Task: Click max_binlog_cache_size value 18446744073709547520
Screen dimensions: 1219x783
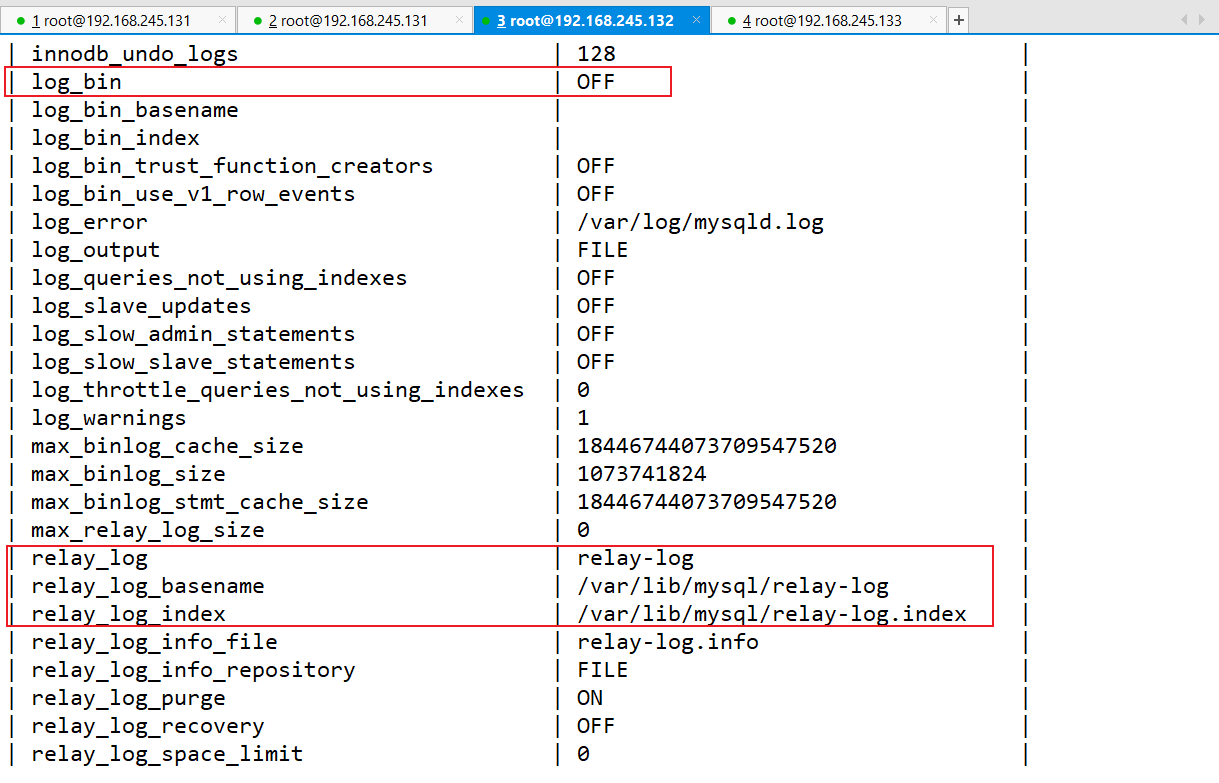Action: click(707, 446)
